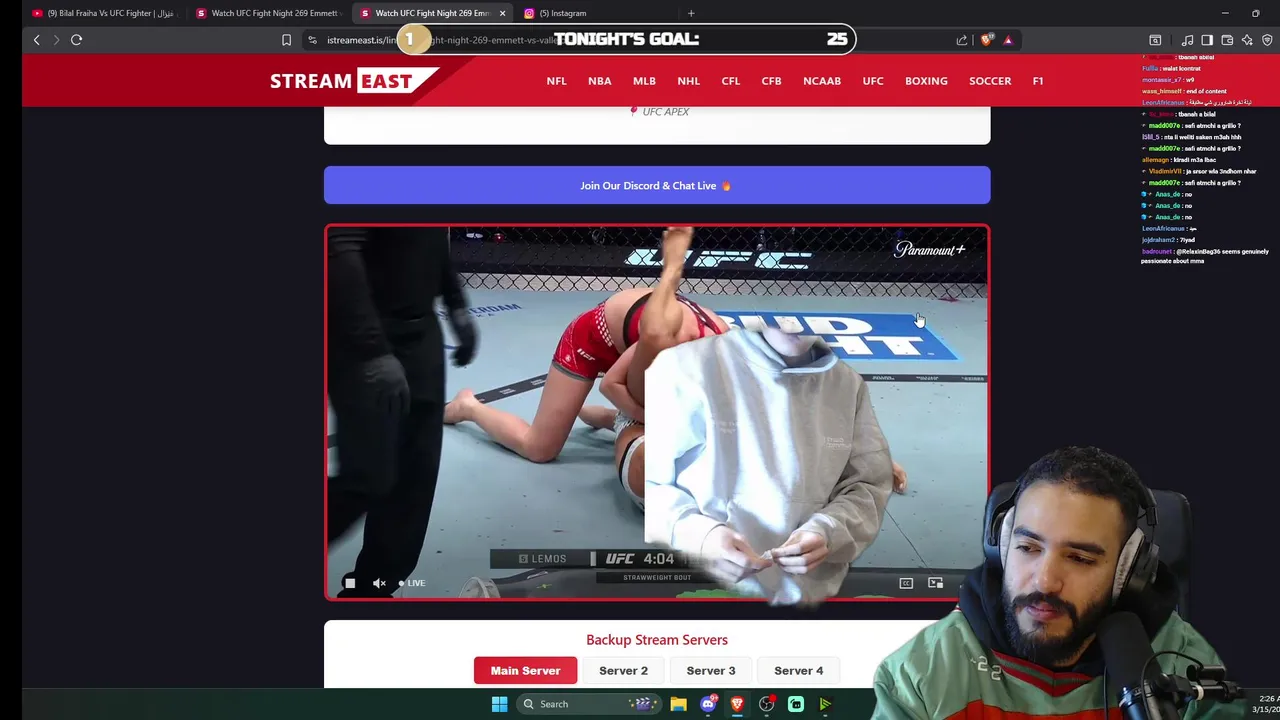Go back in the browser
This screenshot has width=1280, height=720.
click(x=37, y=40)
